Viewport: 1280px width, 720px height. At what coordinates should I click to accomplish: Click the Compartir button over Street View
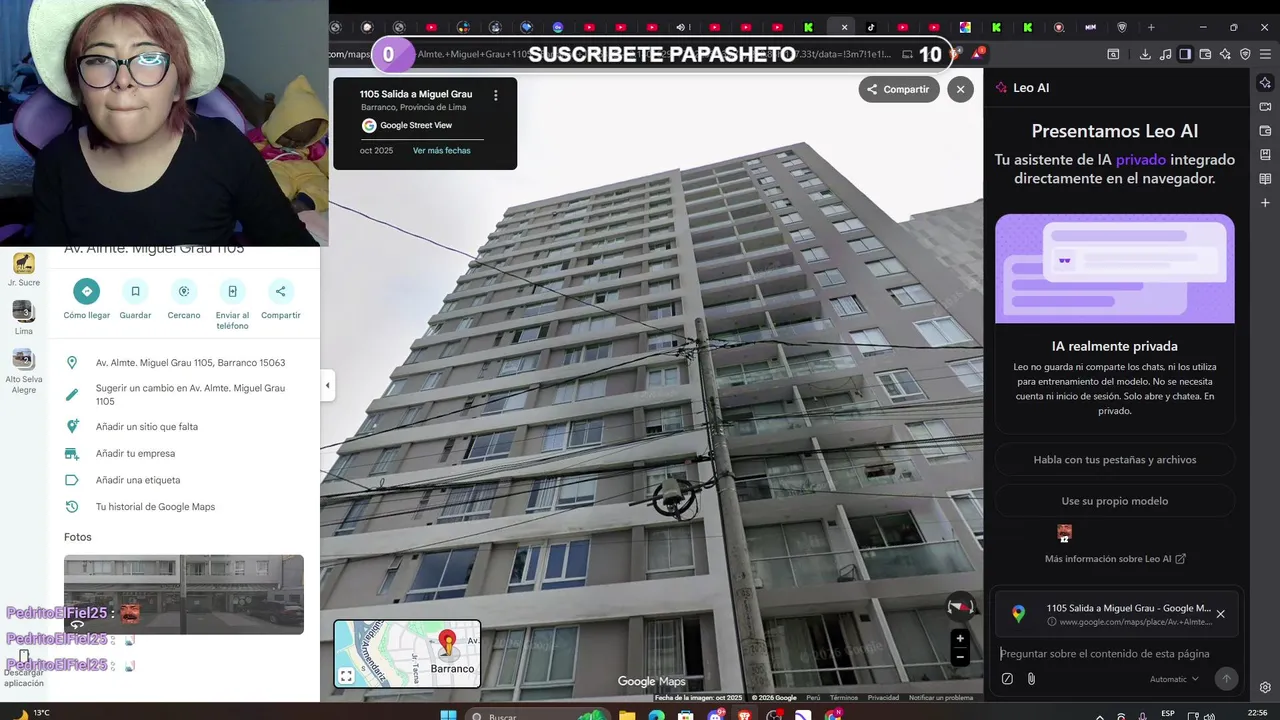[898, 89]
